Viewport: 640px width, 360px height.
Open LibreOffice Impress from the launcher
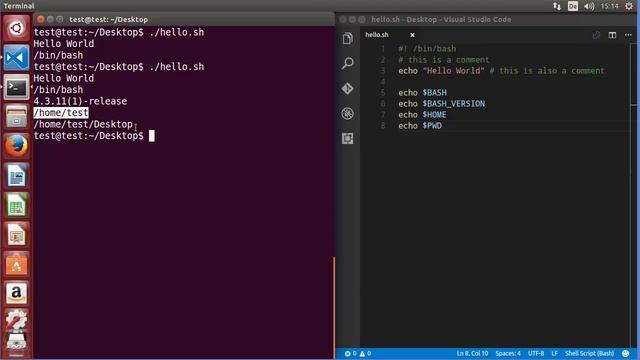16,234
